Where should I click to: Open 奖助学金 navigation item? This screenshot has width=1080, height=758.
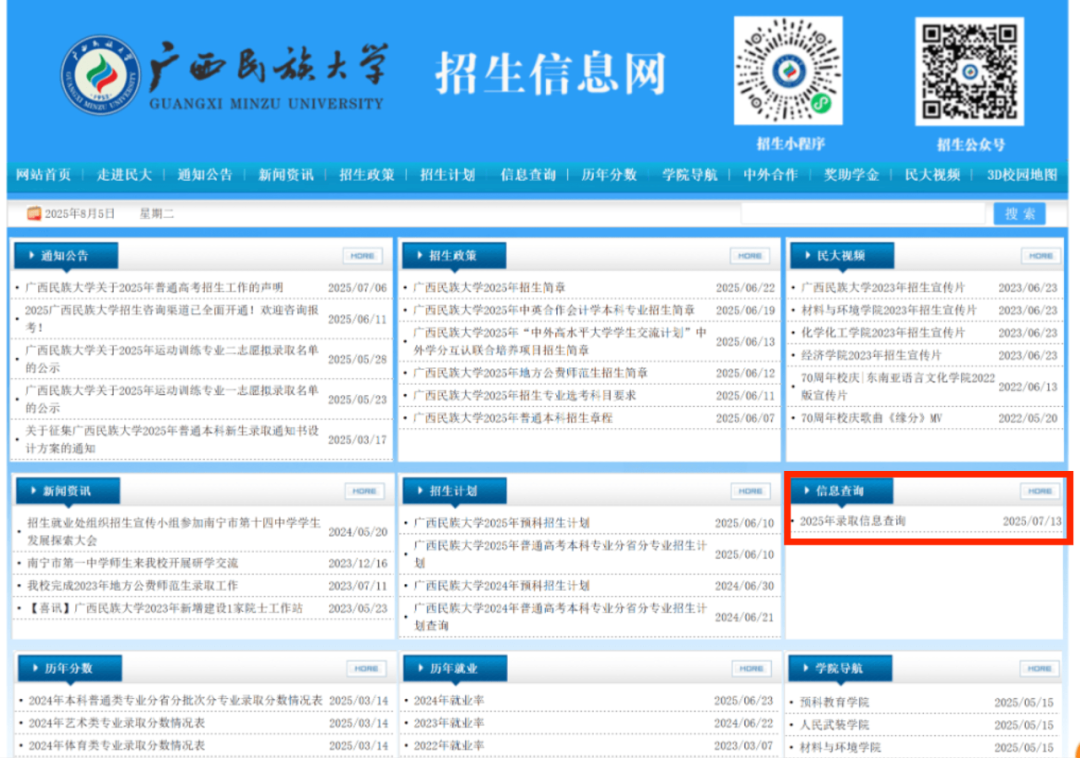851,175
